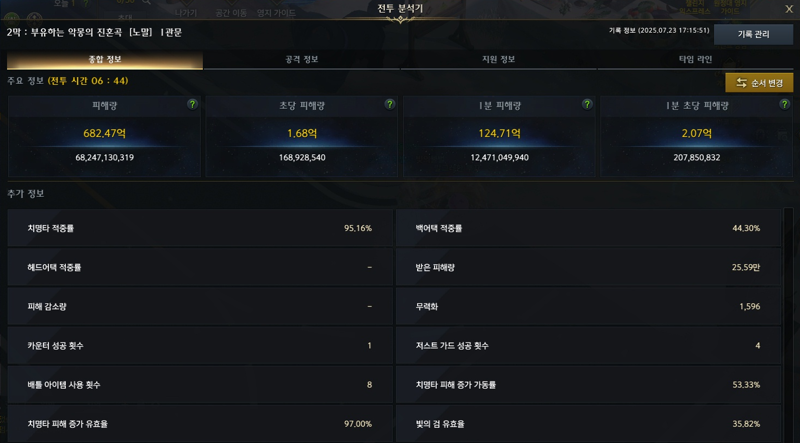Switch to the 공격 정보 tab

click(302, 59)
